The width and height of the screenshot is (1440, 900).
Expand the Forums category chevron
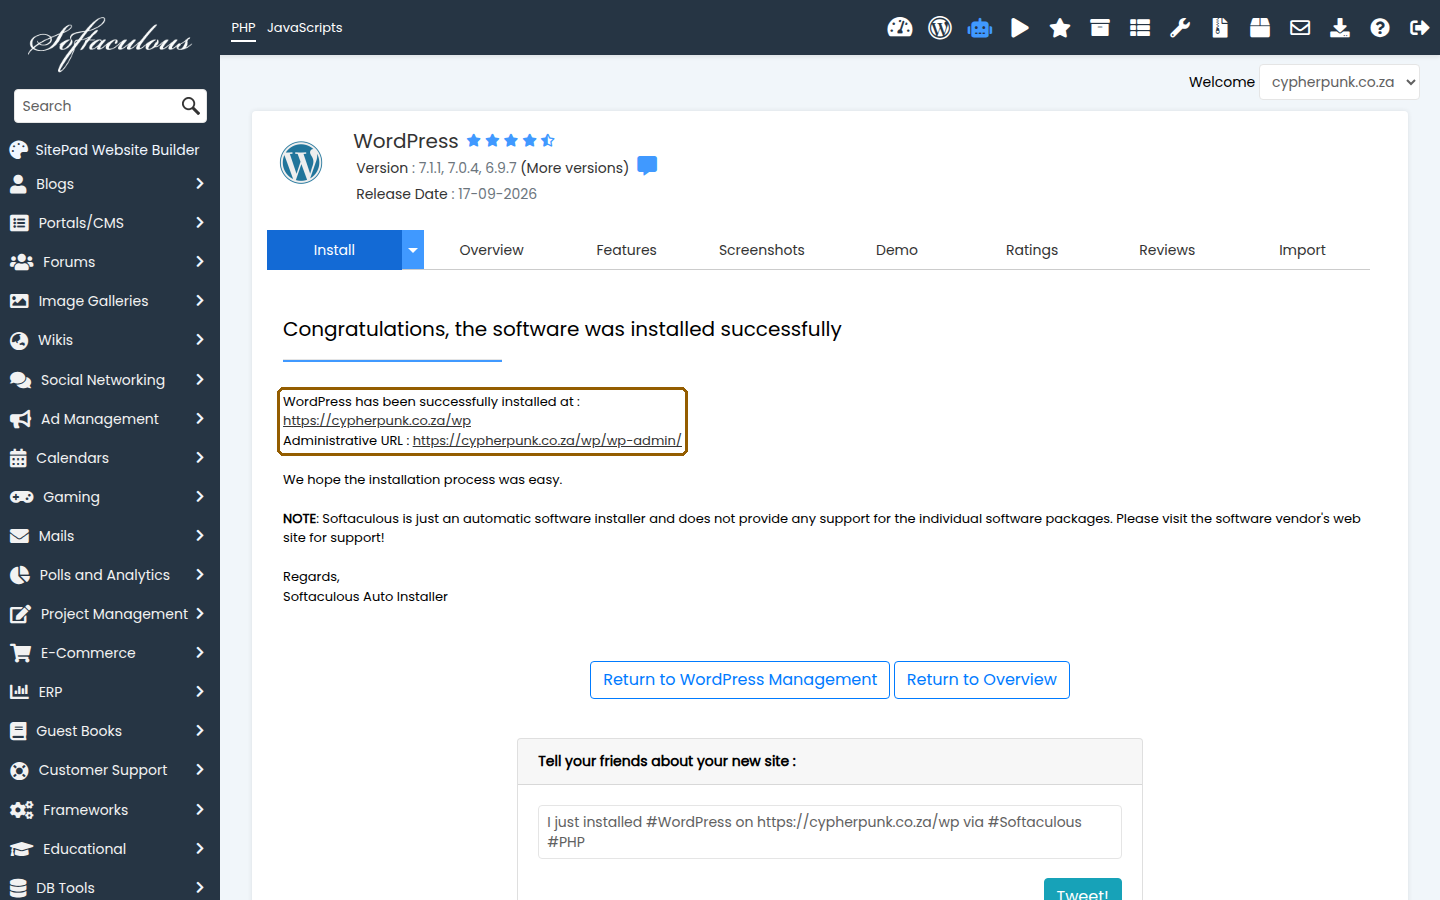200,262
